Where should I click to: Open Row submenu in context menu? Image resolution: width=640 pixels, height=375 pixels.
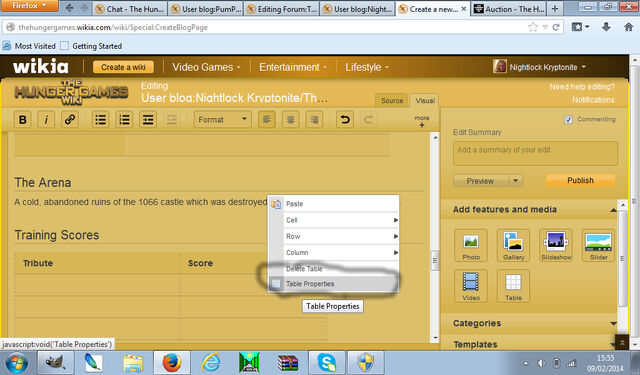click(x=333, y=236)
